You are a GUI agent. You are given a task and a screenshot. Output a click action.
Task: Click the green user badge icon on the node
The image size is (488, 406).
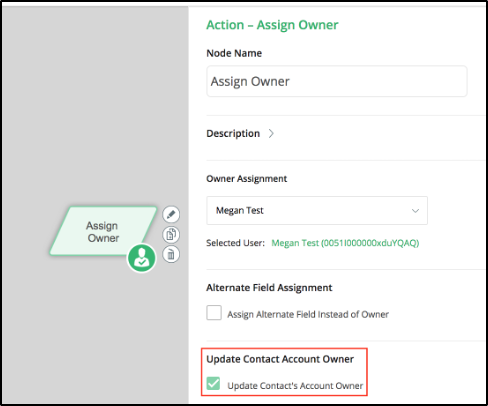[x=142, y=258]
